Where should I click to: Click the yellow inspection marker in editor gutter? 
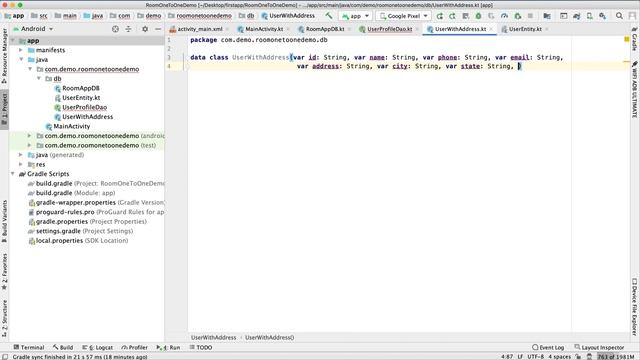click(627, 40)
